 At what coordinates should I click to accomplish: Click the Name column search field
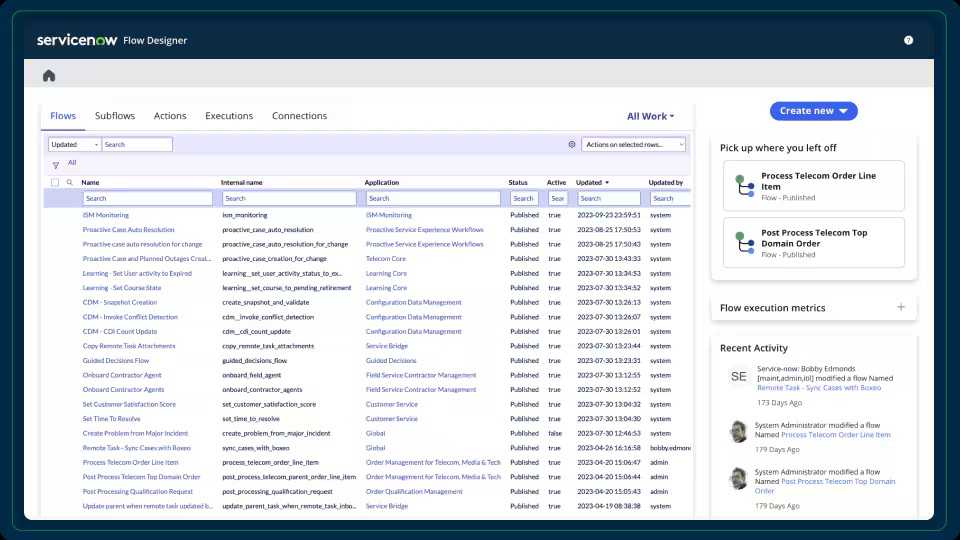(x=149, y=199)
